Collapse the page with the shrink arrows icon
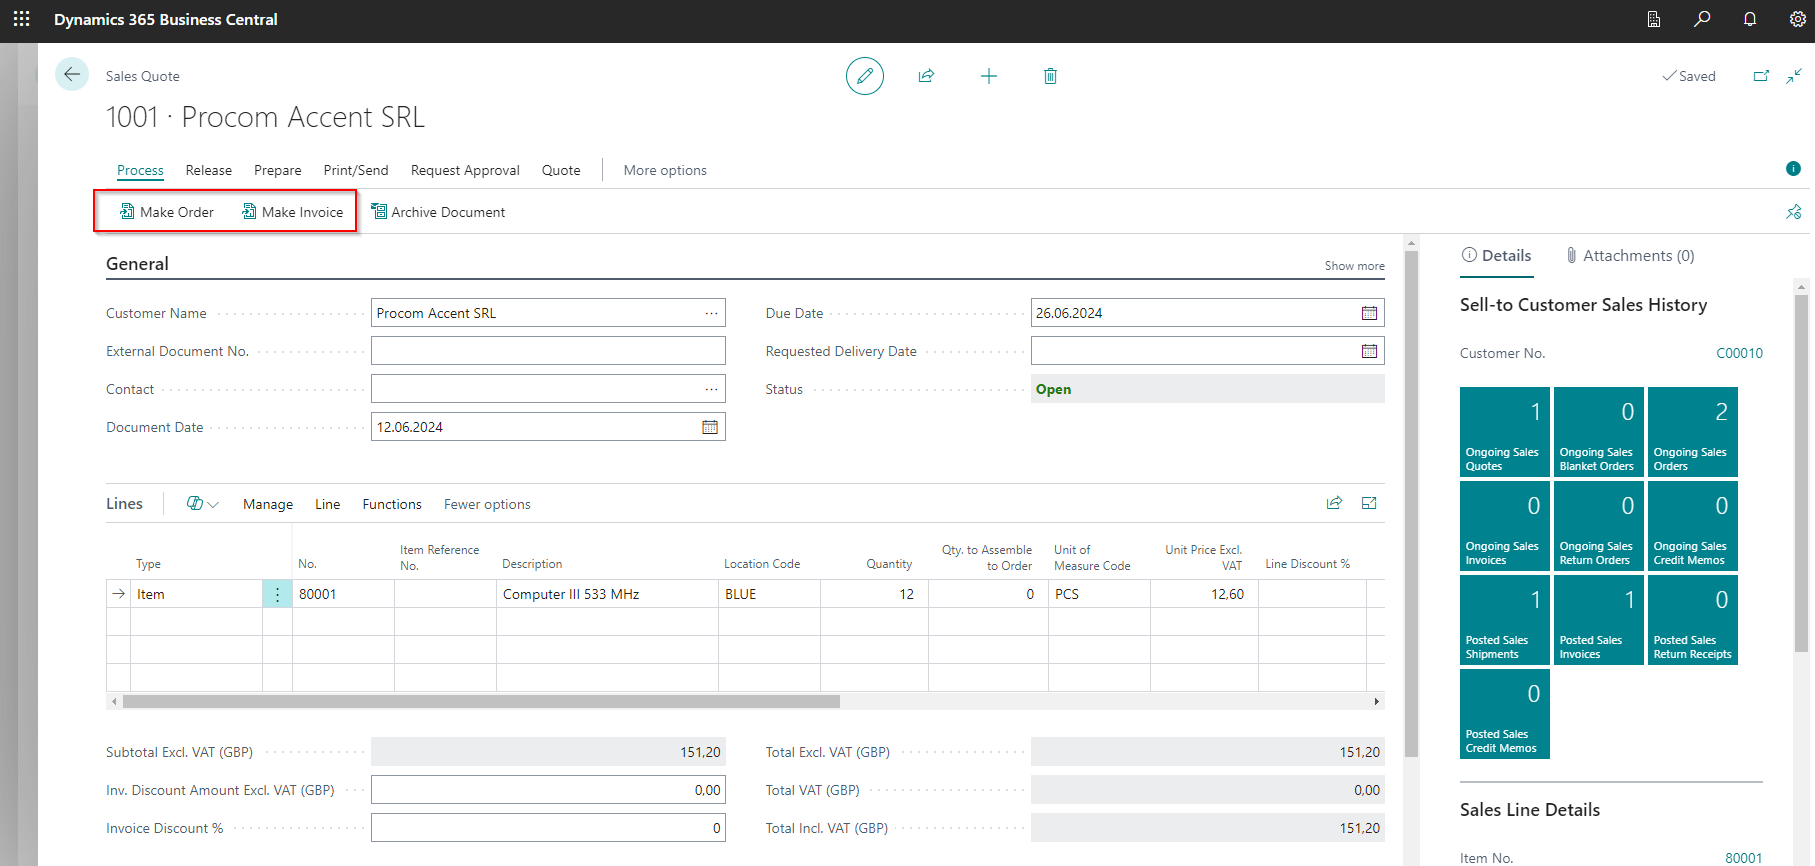This screenshot has height=866, width=1815. [1794, 76]
